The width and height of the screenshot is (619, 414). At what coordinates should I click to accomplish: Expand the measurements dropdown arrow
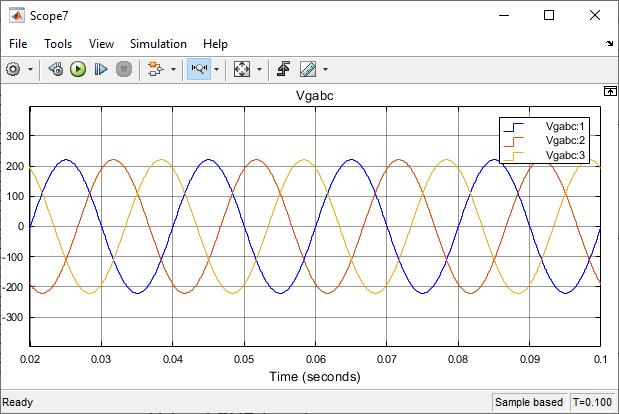tap(325, 69)
